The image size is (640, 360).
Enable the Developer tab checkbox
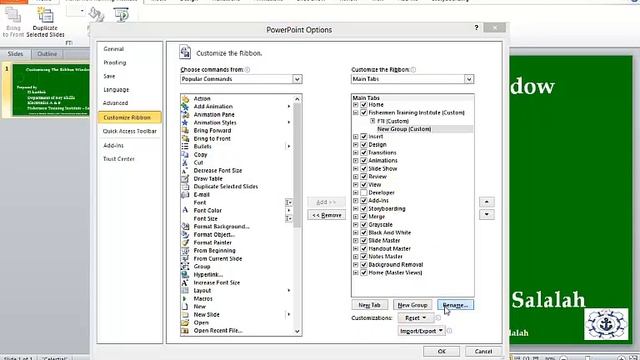click(x=364, y=193)
